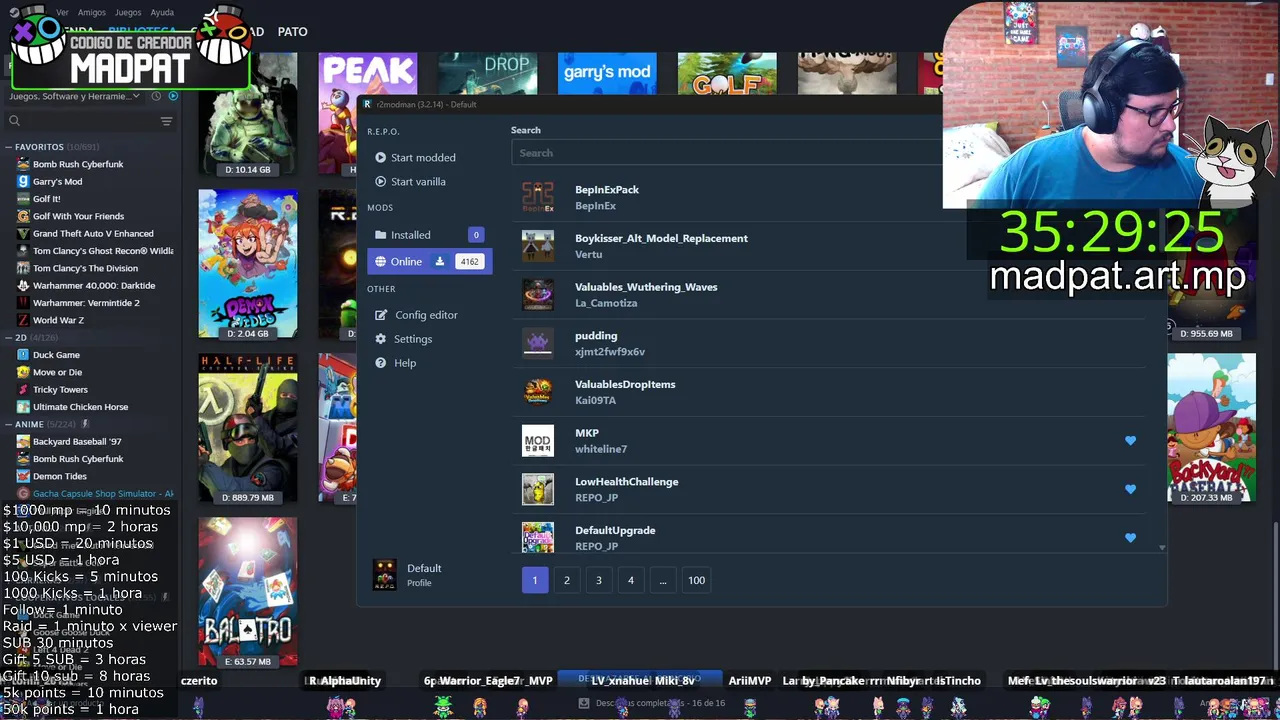Click the Steam library search magnifier icon
This screenshot has height=720, width=1280.
[14, 121]
